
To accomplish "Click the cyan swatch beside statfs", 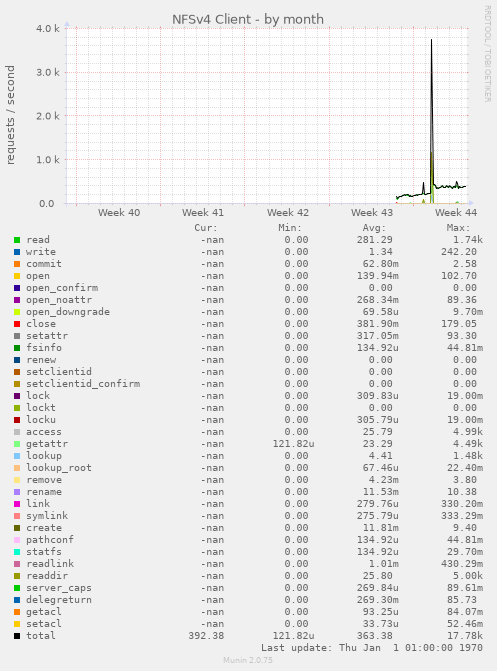I will click(x=17, y=552).
